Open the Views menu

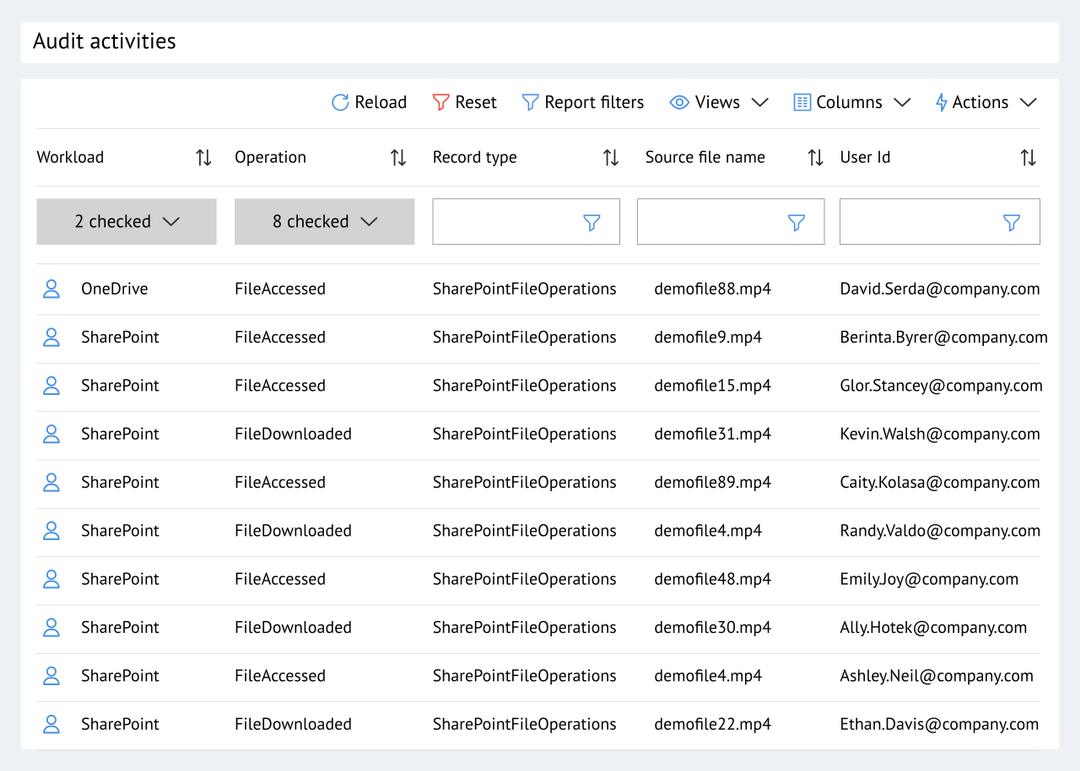point(718,102)
